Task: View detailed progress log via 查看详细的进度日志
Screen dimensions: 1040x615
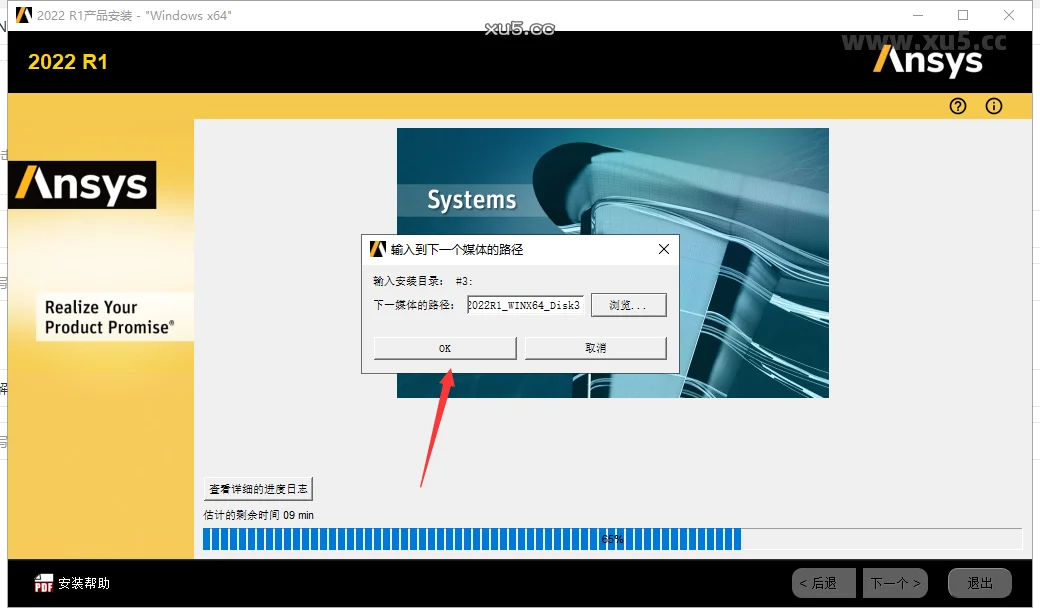Action: [257, 488]
